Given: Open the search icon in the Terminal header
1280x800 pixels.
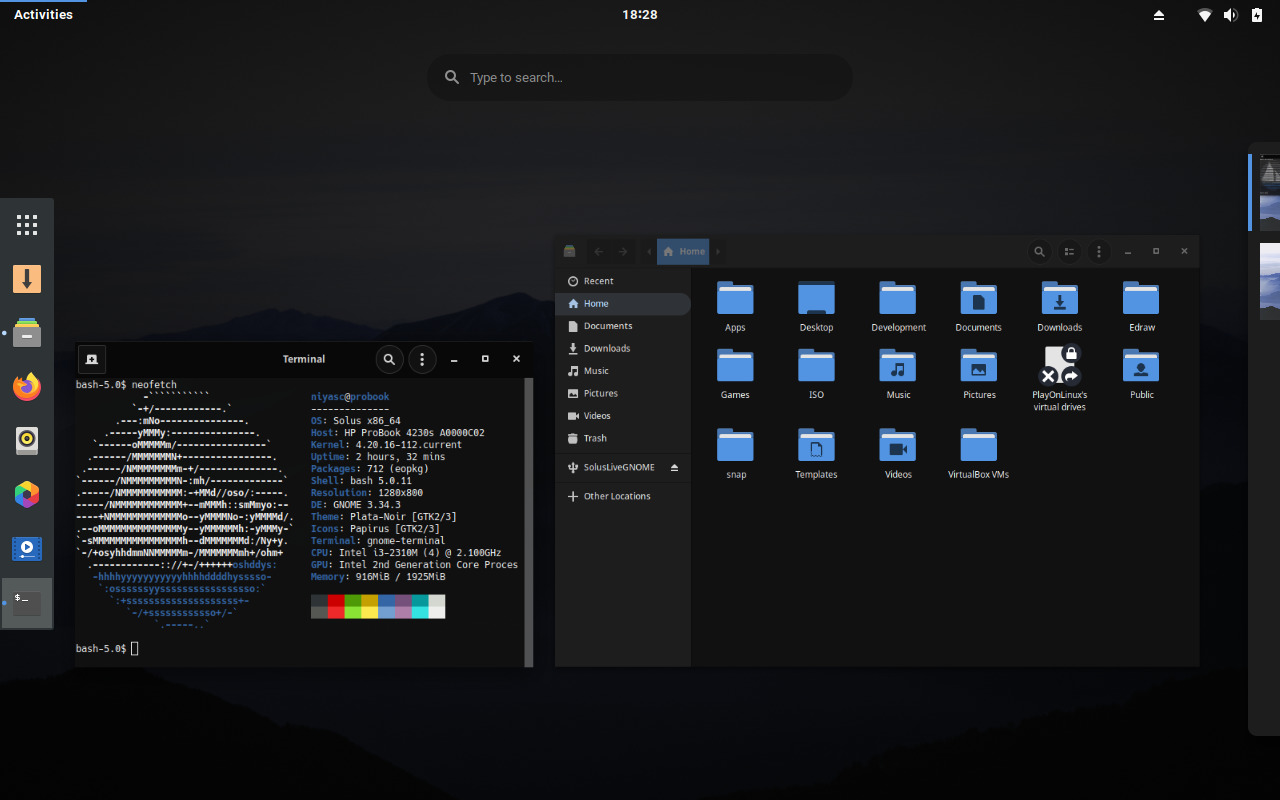Looking at the screenshot, I should [x=389, y=359].
